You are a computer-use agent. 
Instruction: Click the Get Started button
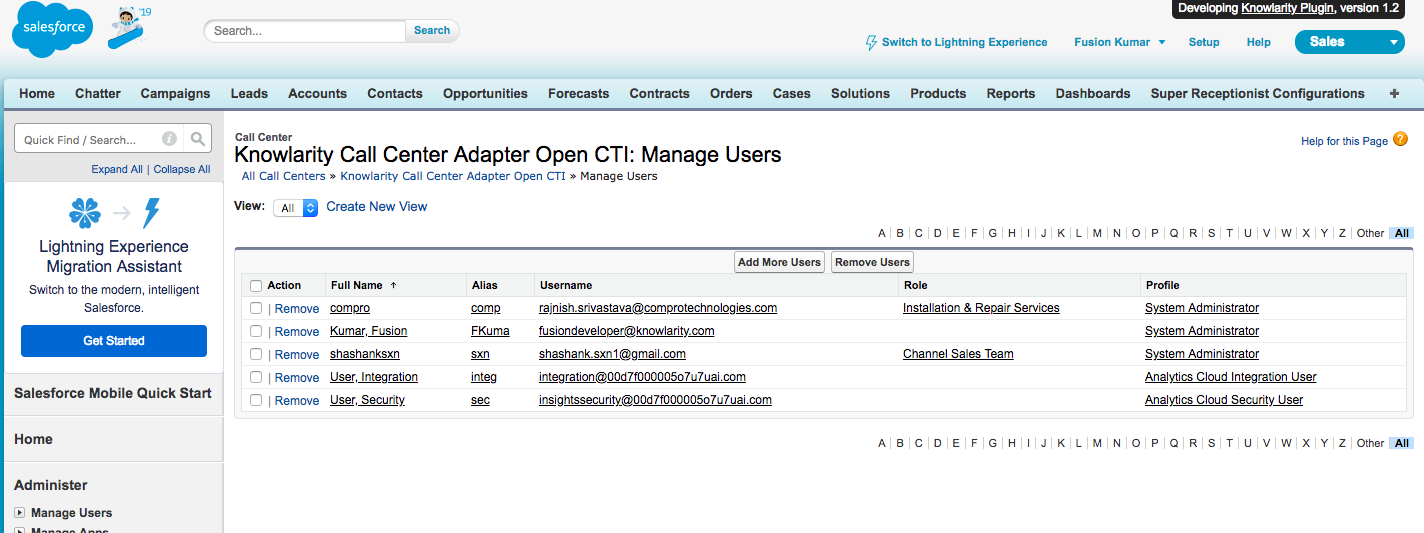click(114, 341)
